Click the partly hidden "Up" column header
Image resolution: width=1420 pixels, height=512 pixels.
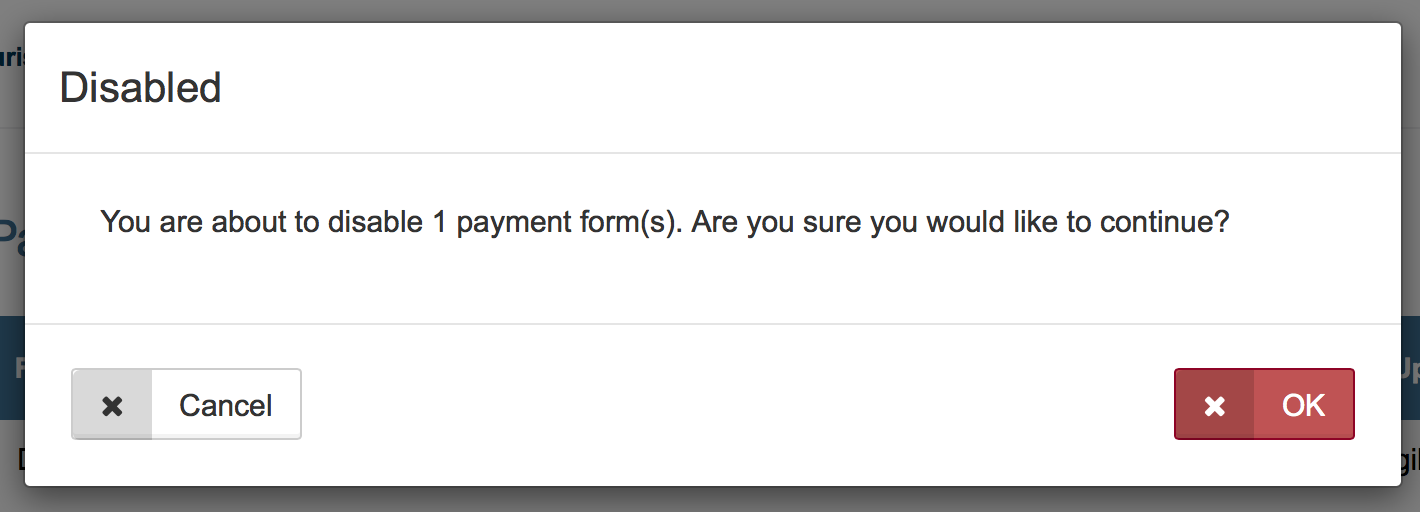click(1410, 370)
